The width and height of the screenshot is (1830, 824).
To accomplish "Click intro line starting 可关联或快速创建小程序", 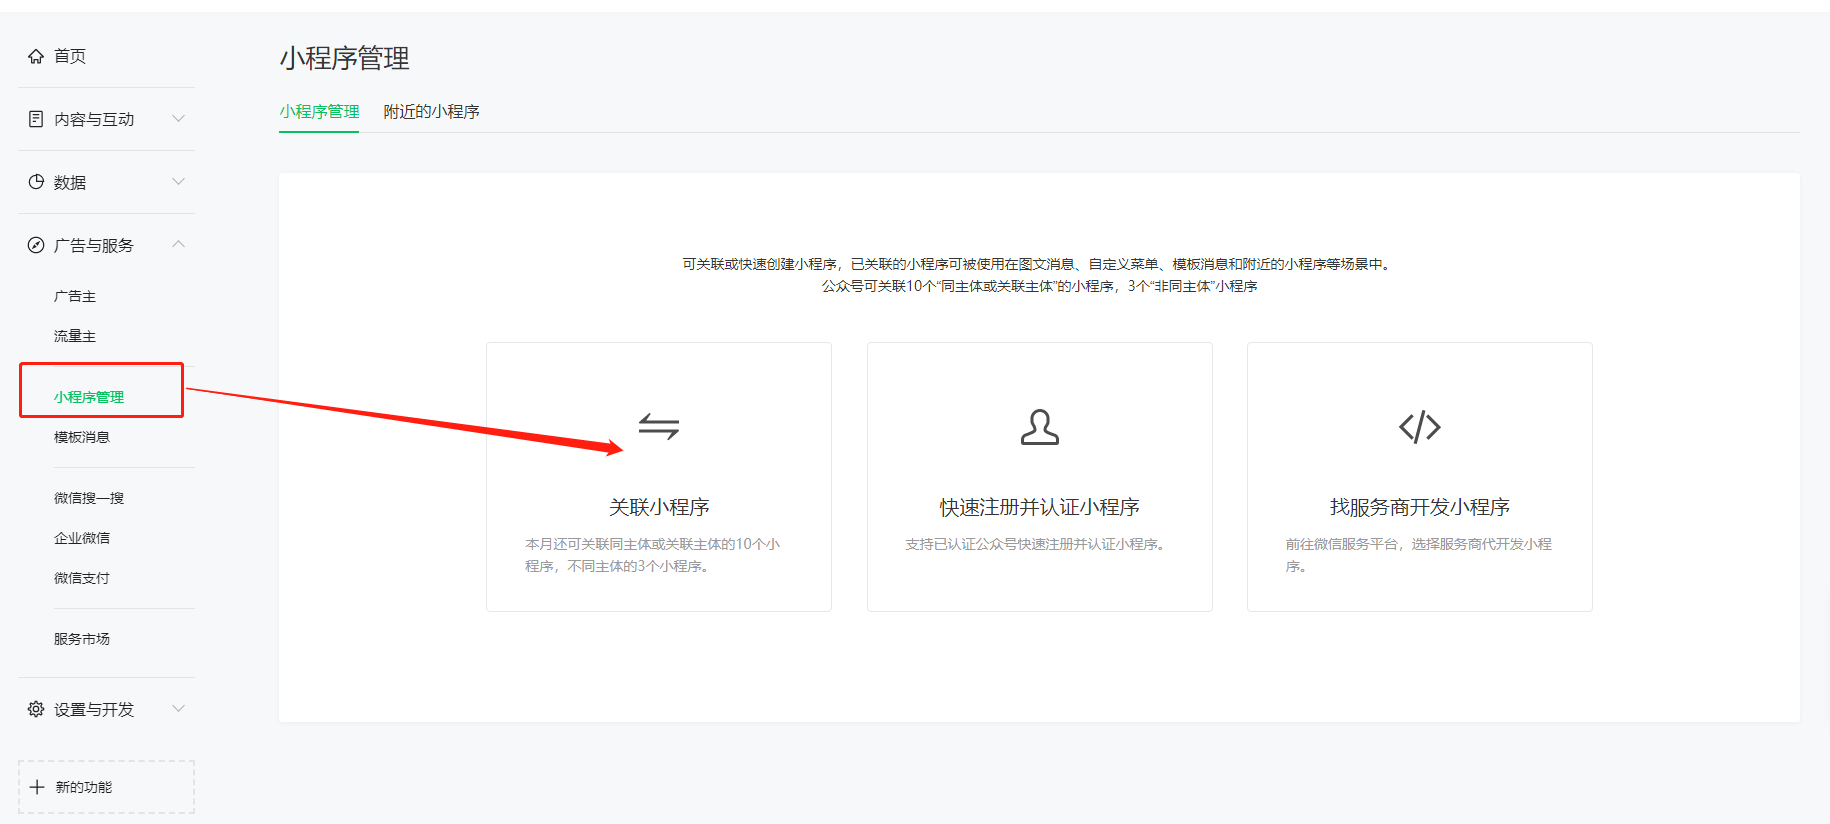I will pos(1038,264).
